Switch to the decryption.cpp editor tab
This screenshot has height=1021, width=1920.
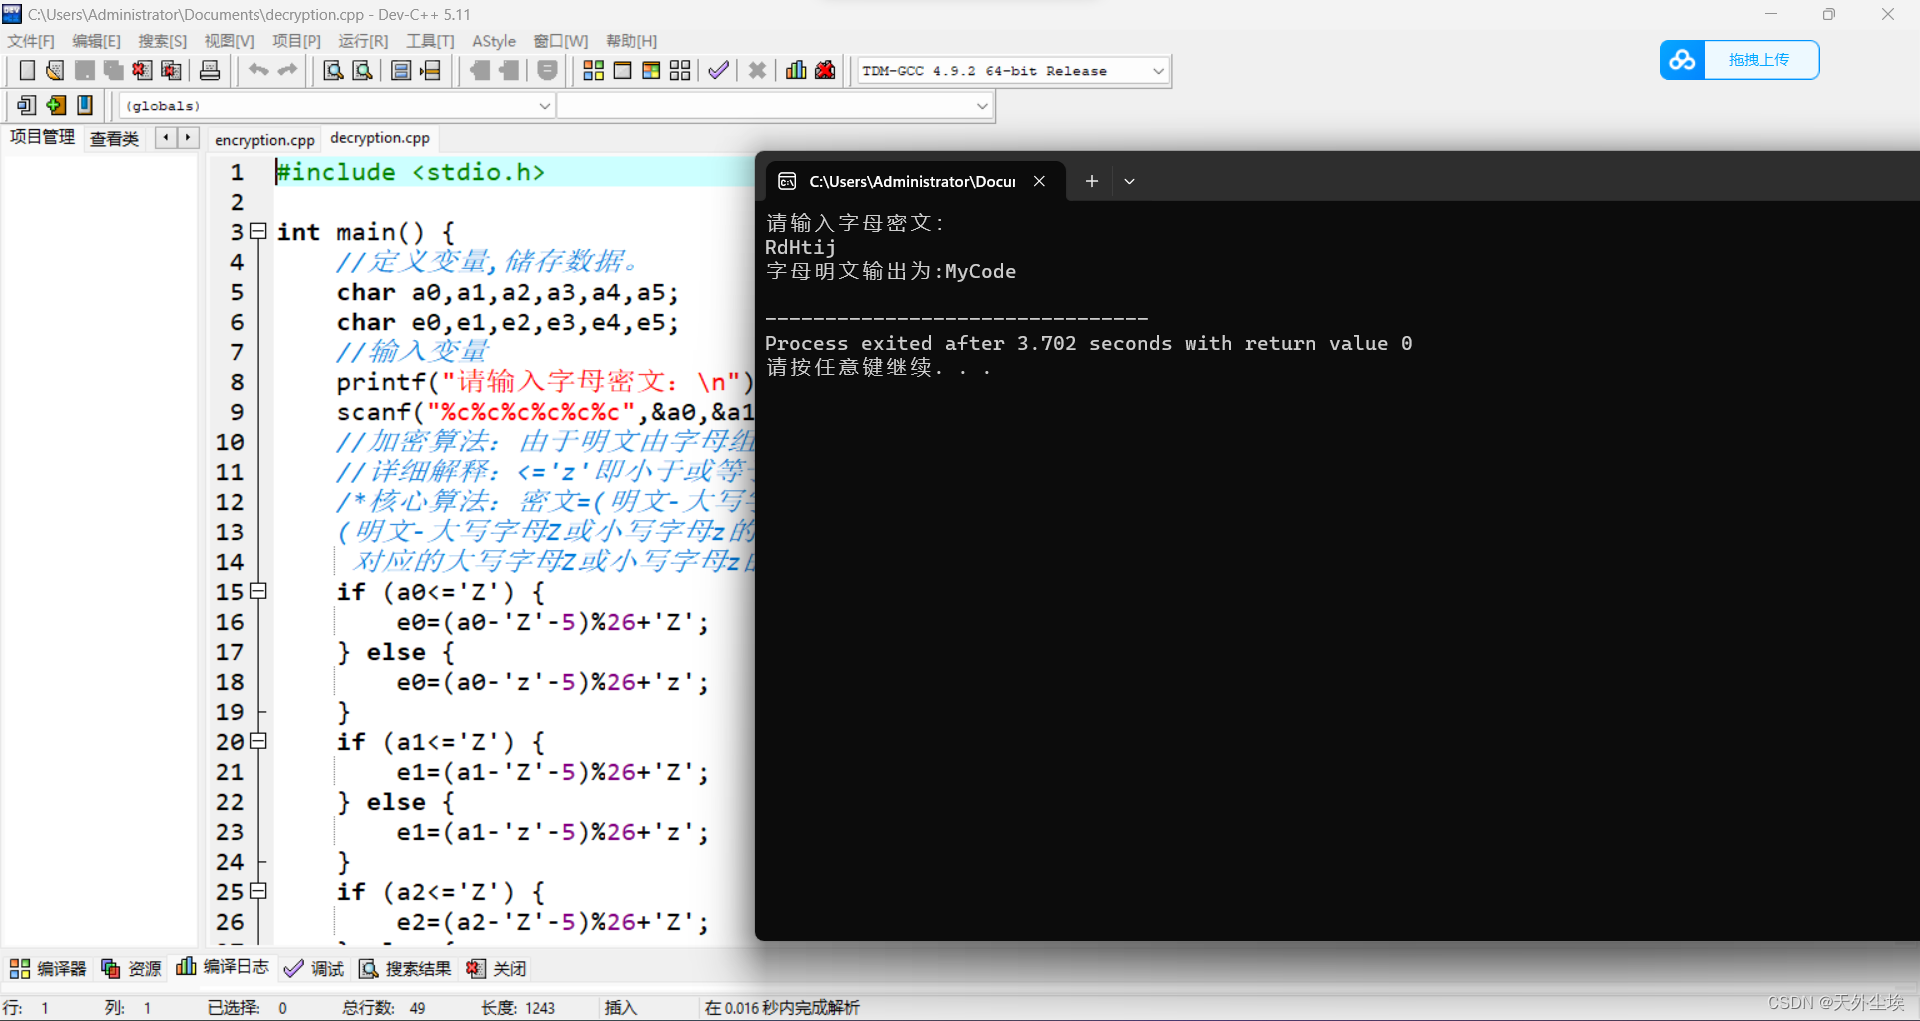pyautogui.click(x=380, y=138)
